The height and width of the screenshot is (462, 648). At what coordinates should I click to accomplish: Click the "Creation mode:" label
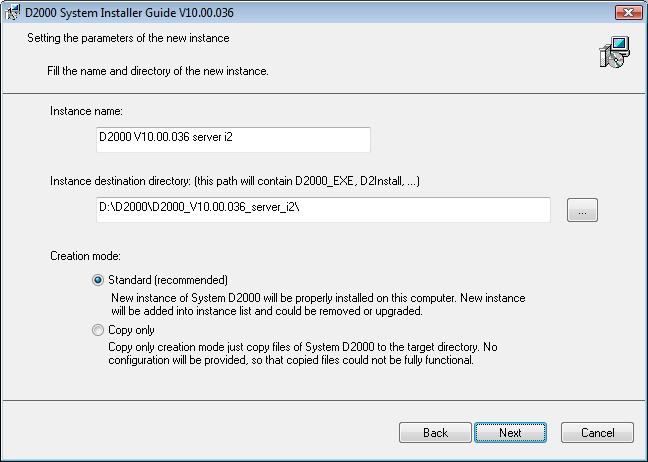click(86, 256)
